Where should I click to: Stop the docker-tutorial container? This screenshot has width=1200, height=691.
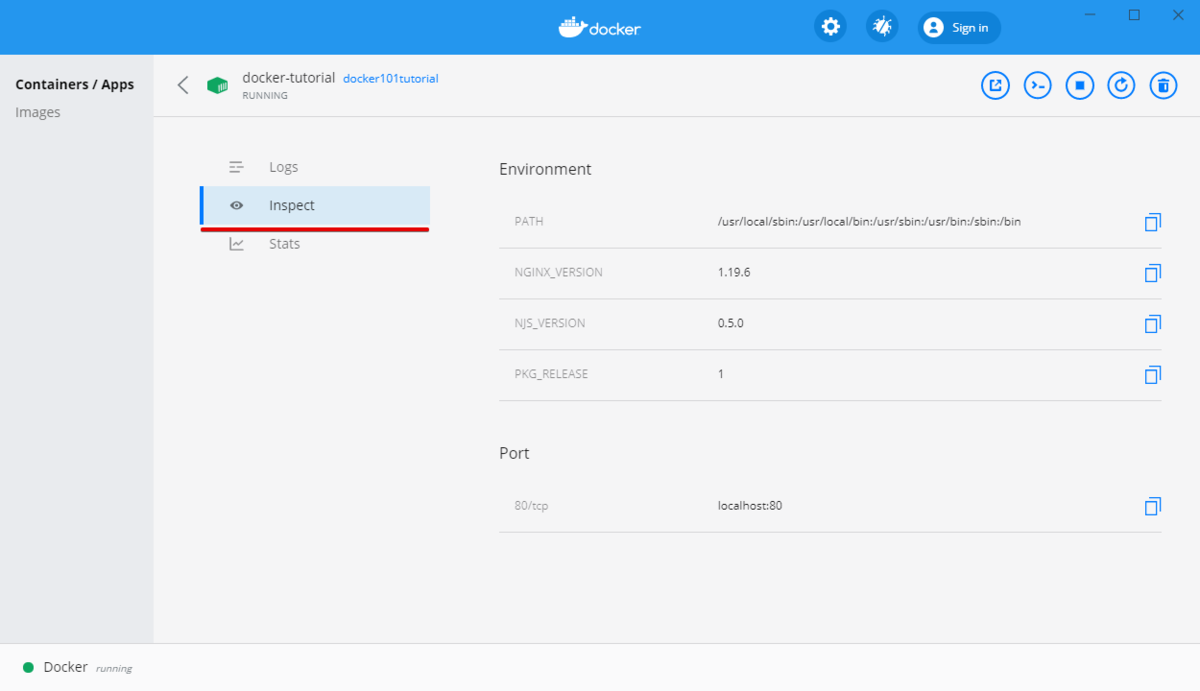pyautogui.click(x=1079, y=86)
